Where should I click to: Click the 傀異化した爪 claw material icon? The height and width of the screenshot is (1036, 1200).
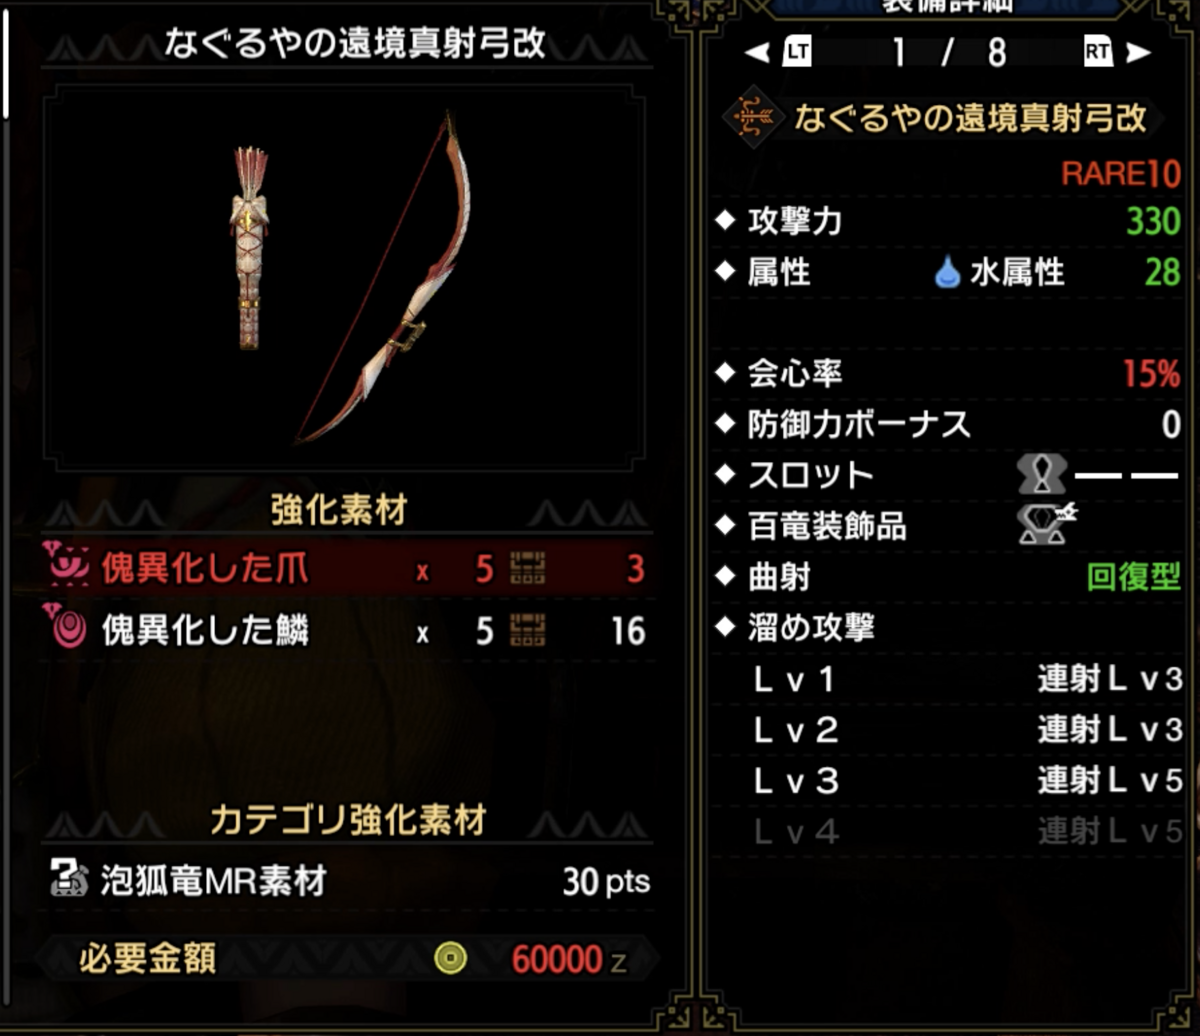(x=66, y=567)
